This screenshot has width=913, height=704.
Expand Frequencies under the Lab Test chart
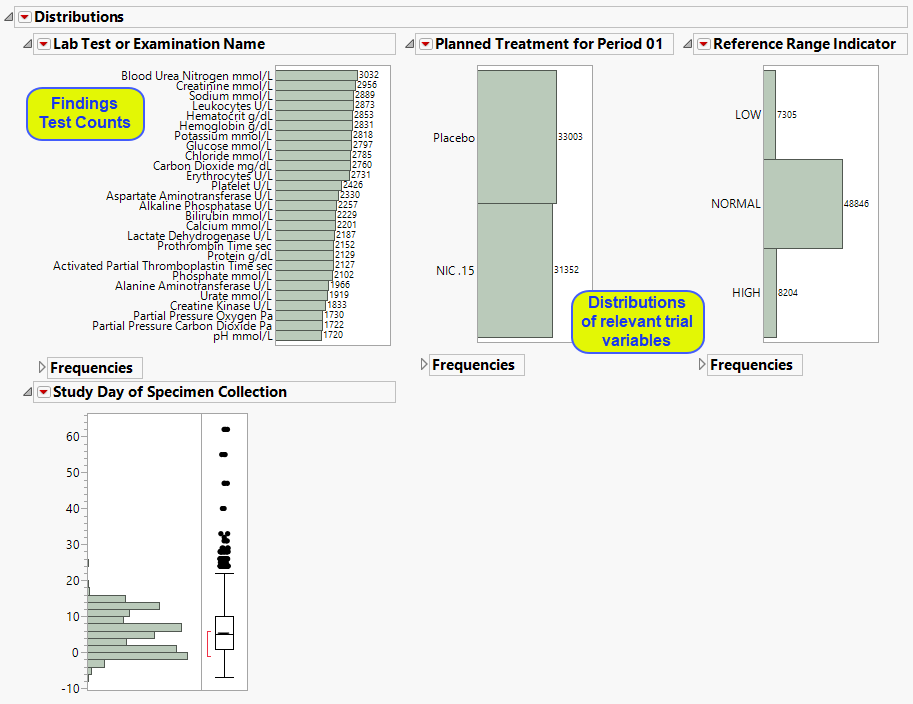(x=41, y=367)
